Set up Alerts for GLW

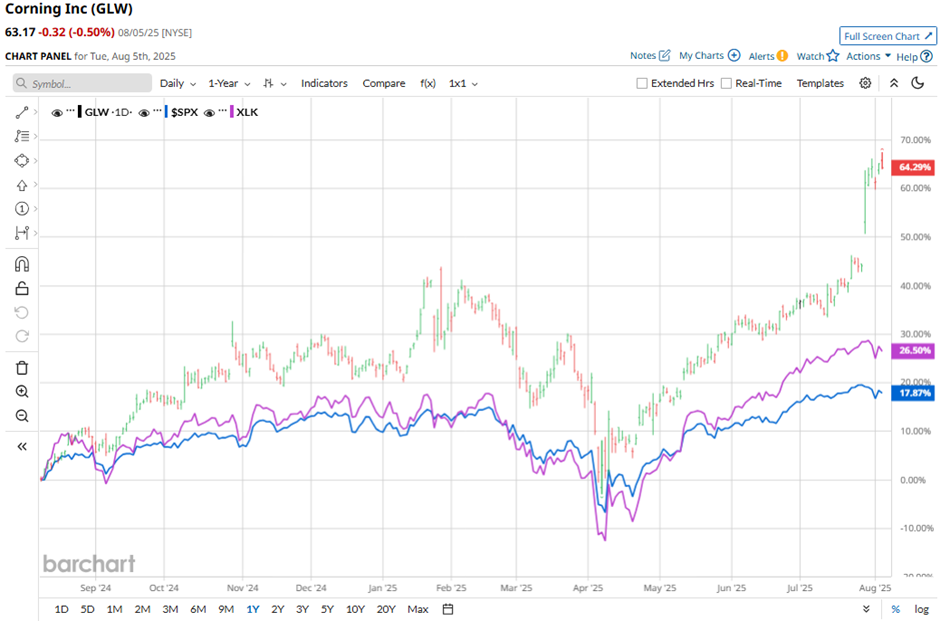pyautogui.click(x=768, y=56)
